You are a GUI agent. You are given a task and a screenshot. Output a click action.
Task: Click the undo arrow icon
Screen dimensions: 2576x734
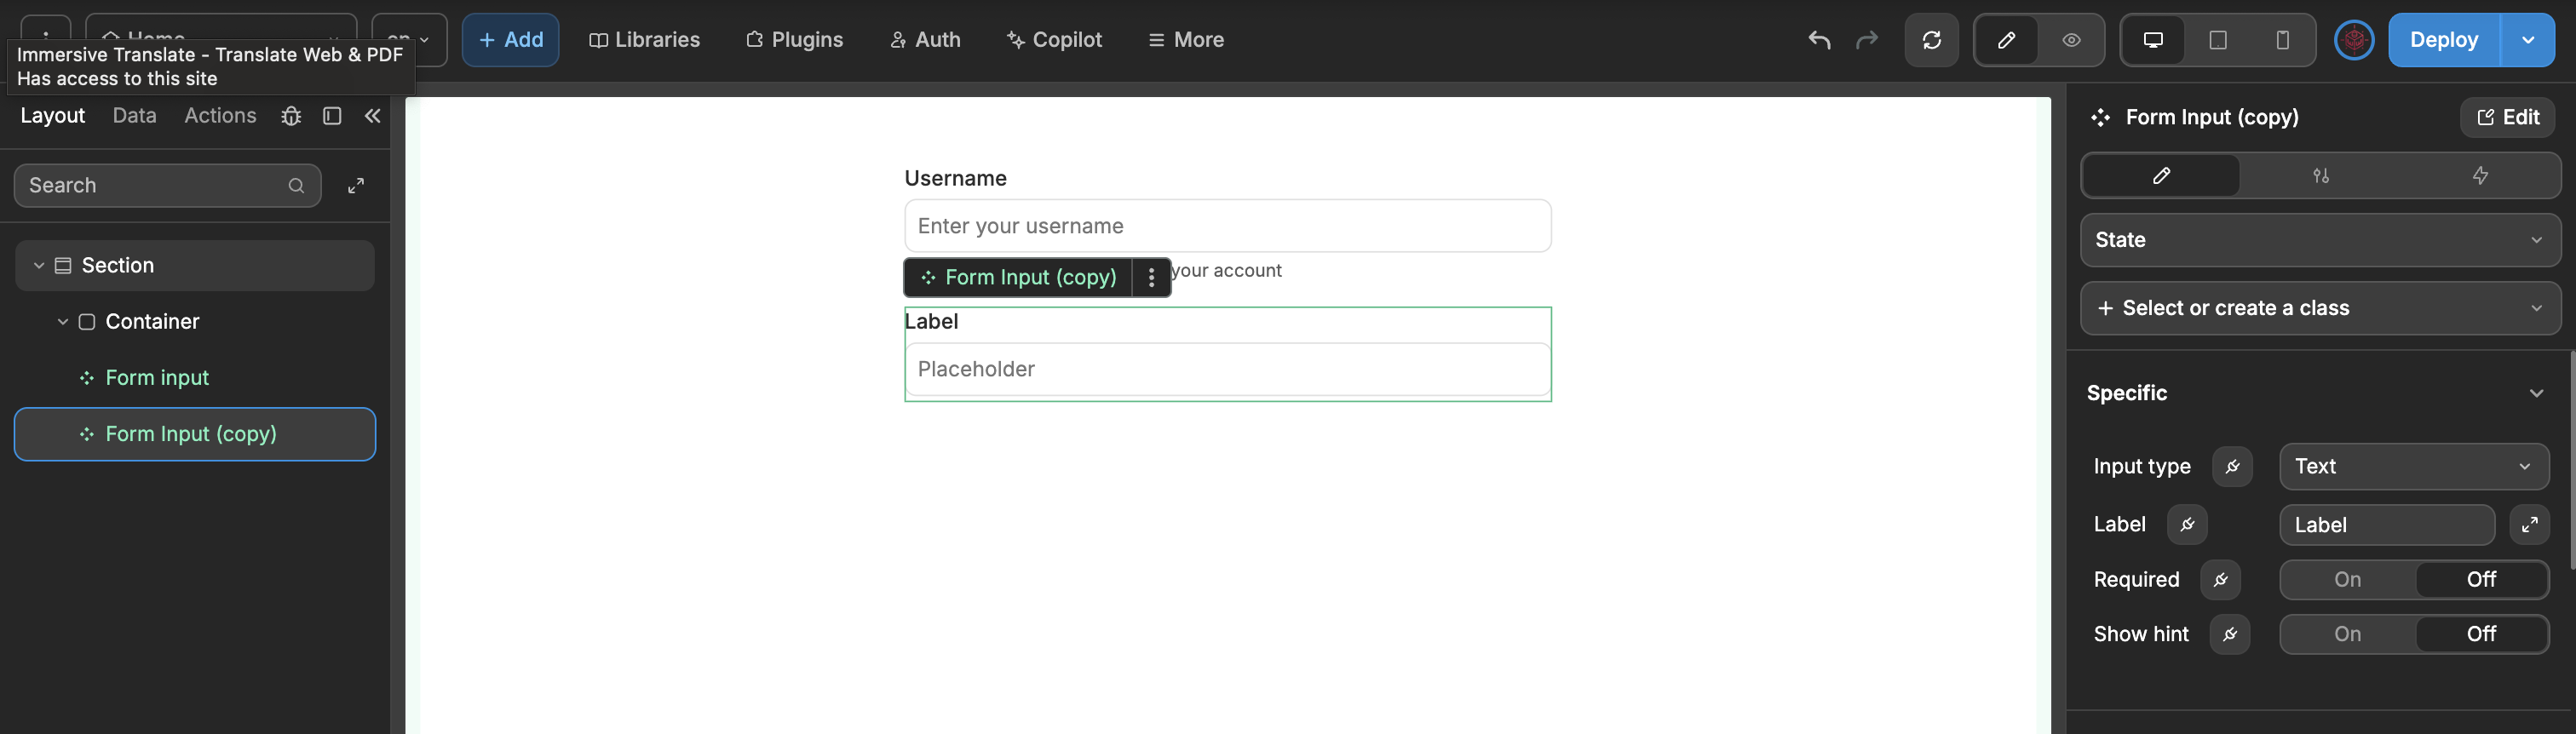coord(1819,40)
